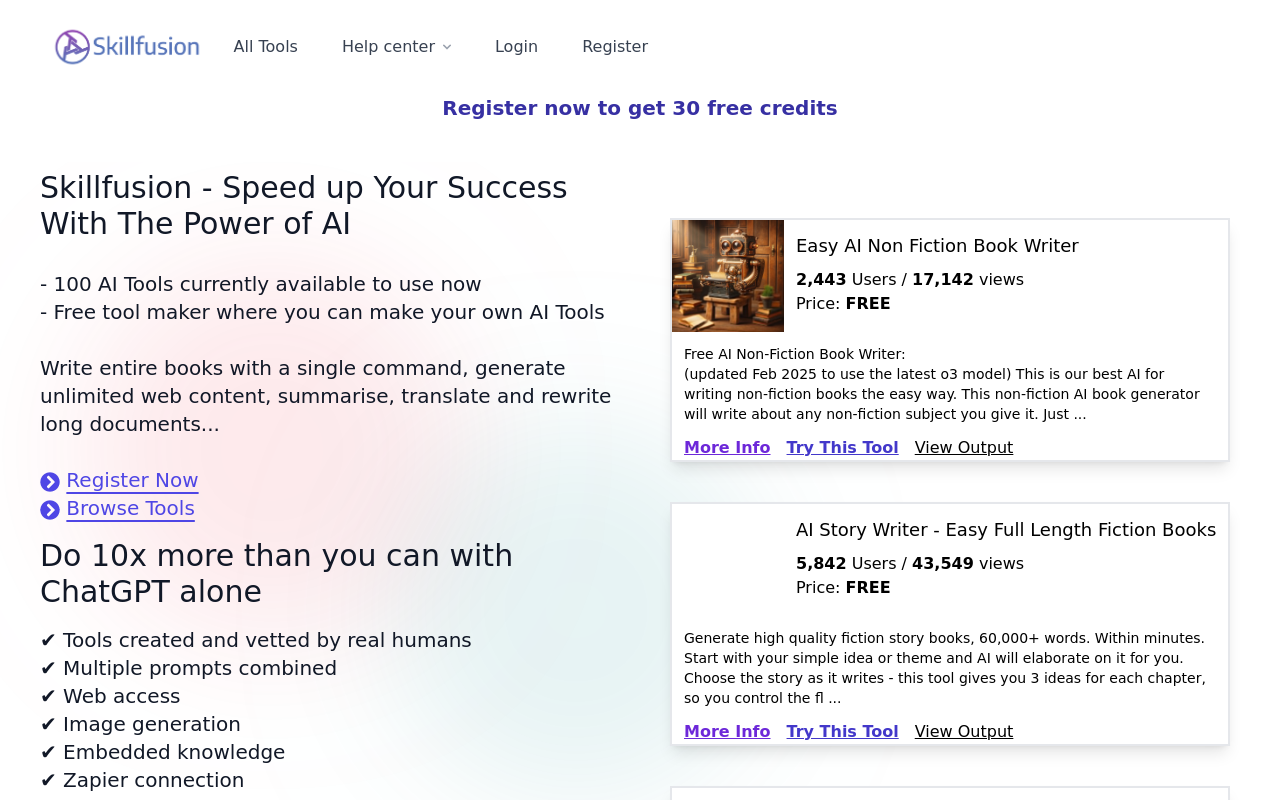Click the Register Now link
Viewport: 1280px width, 800px height.
132,481
